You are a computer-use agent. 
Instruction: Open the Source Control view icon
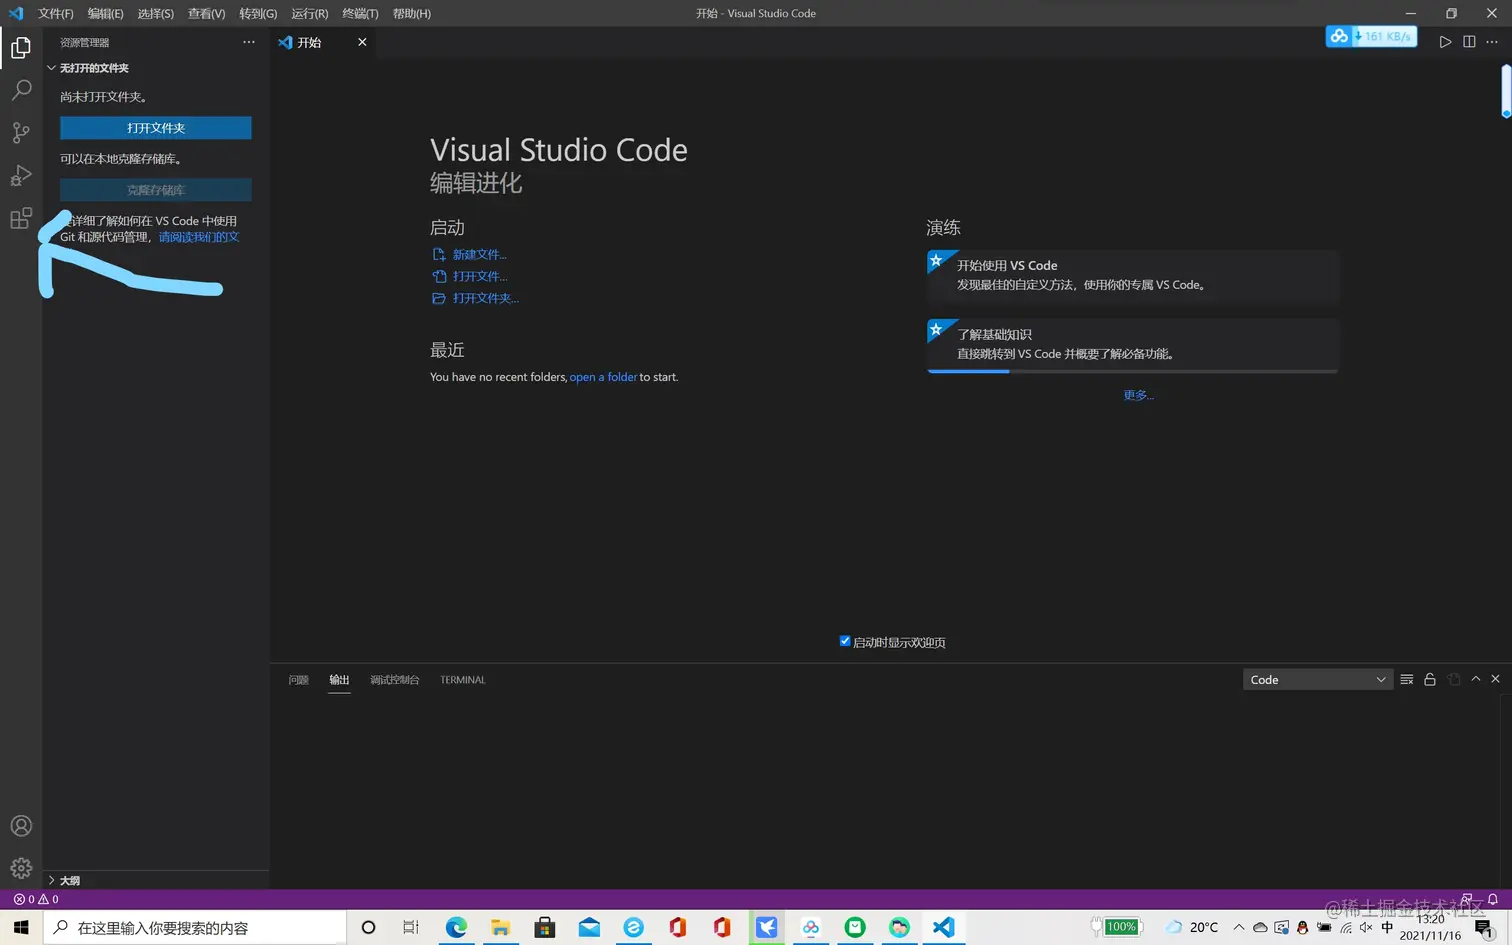point(21,133)
